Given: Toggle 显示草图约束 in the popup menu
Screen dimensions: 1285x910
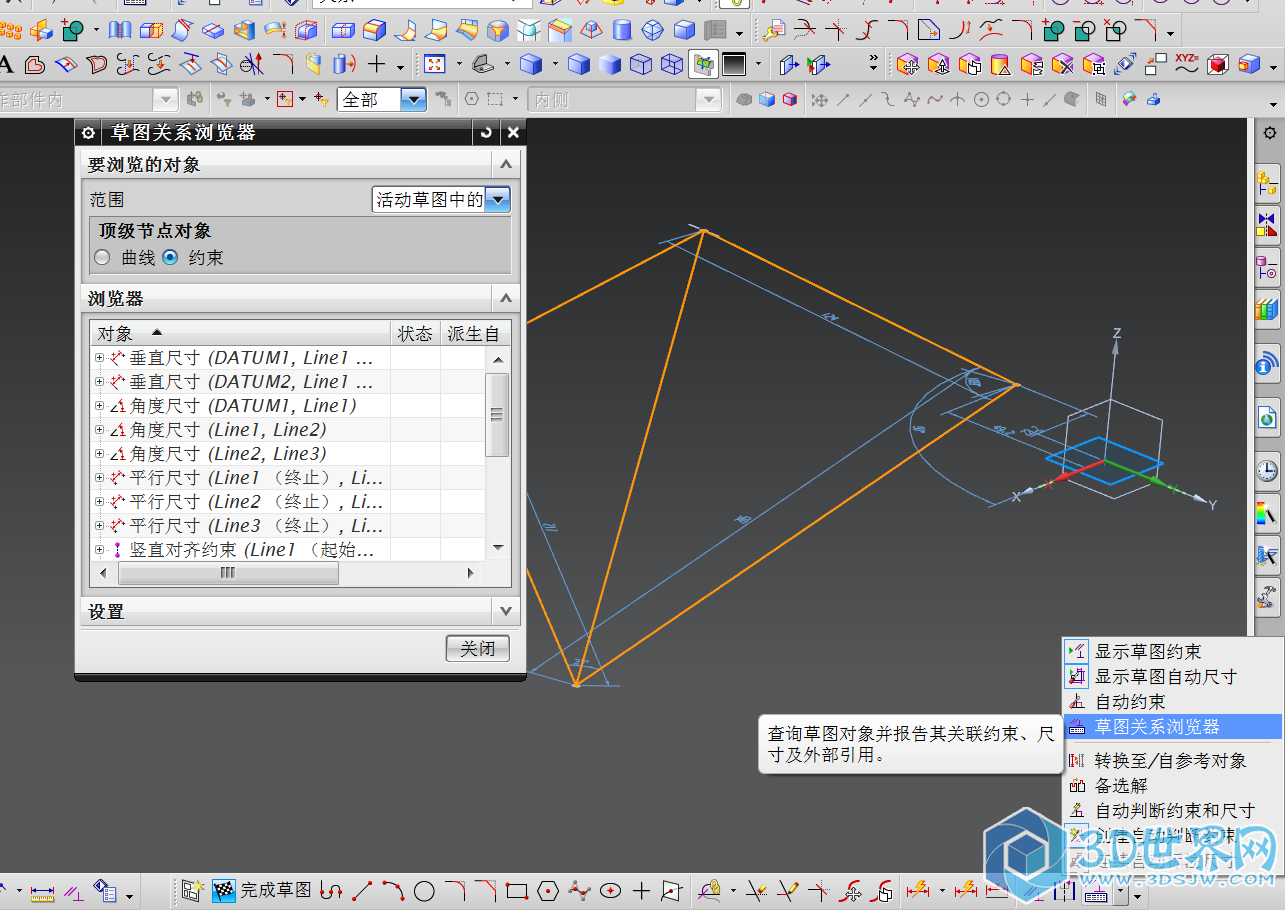Looking at the screenshot, I should tap(1148, 651).
